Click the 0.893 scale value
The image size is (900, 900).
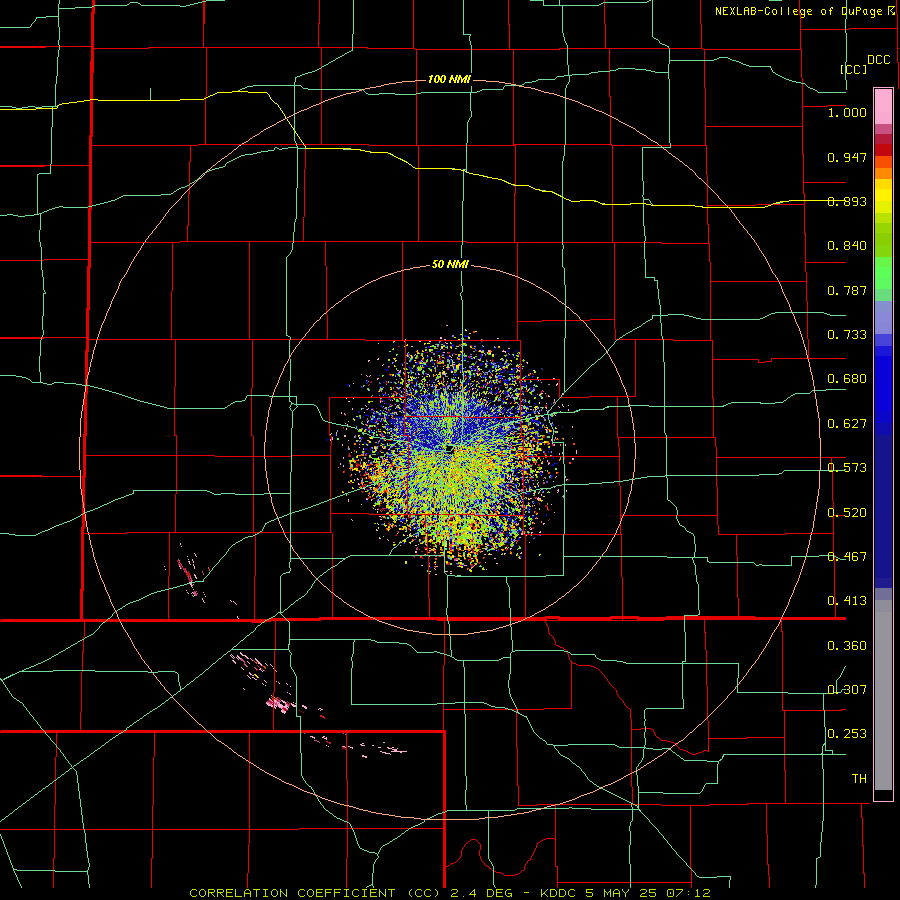[847, 201]
